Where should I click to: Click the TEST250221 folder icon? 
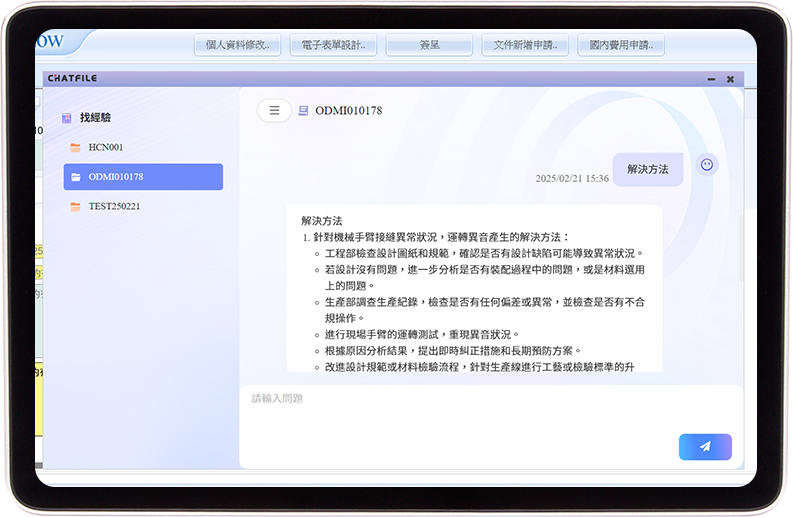click(75, 207)
